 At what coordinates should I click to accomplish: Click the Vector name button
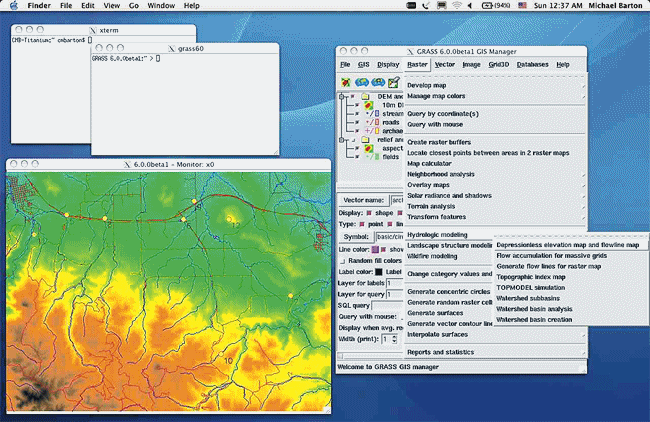[x=364, y=200]
